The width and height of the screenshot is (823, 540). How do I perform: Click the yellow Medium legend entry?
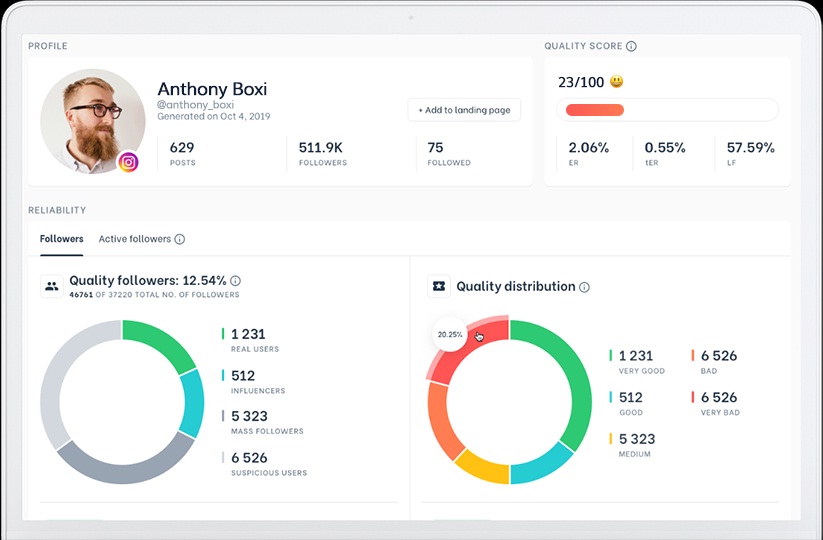634,444
